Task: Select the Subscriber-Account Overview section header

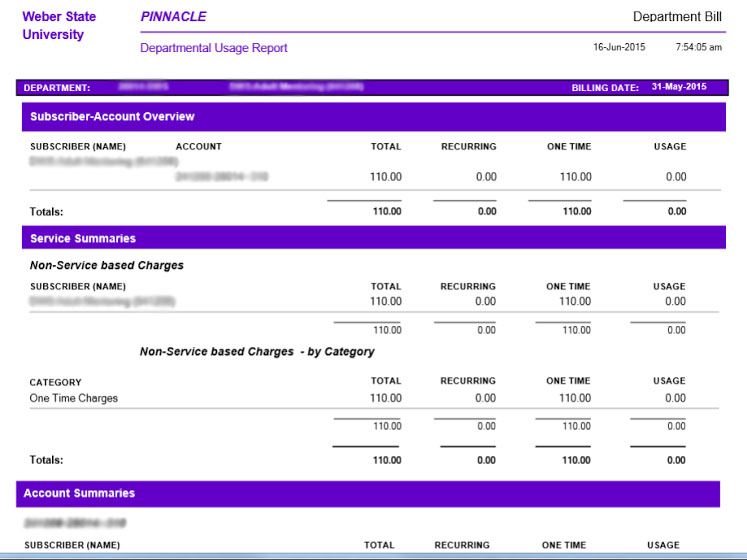Action: click(112, 117)
